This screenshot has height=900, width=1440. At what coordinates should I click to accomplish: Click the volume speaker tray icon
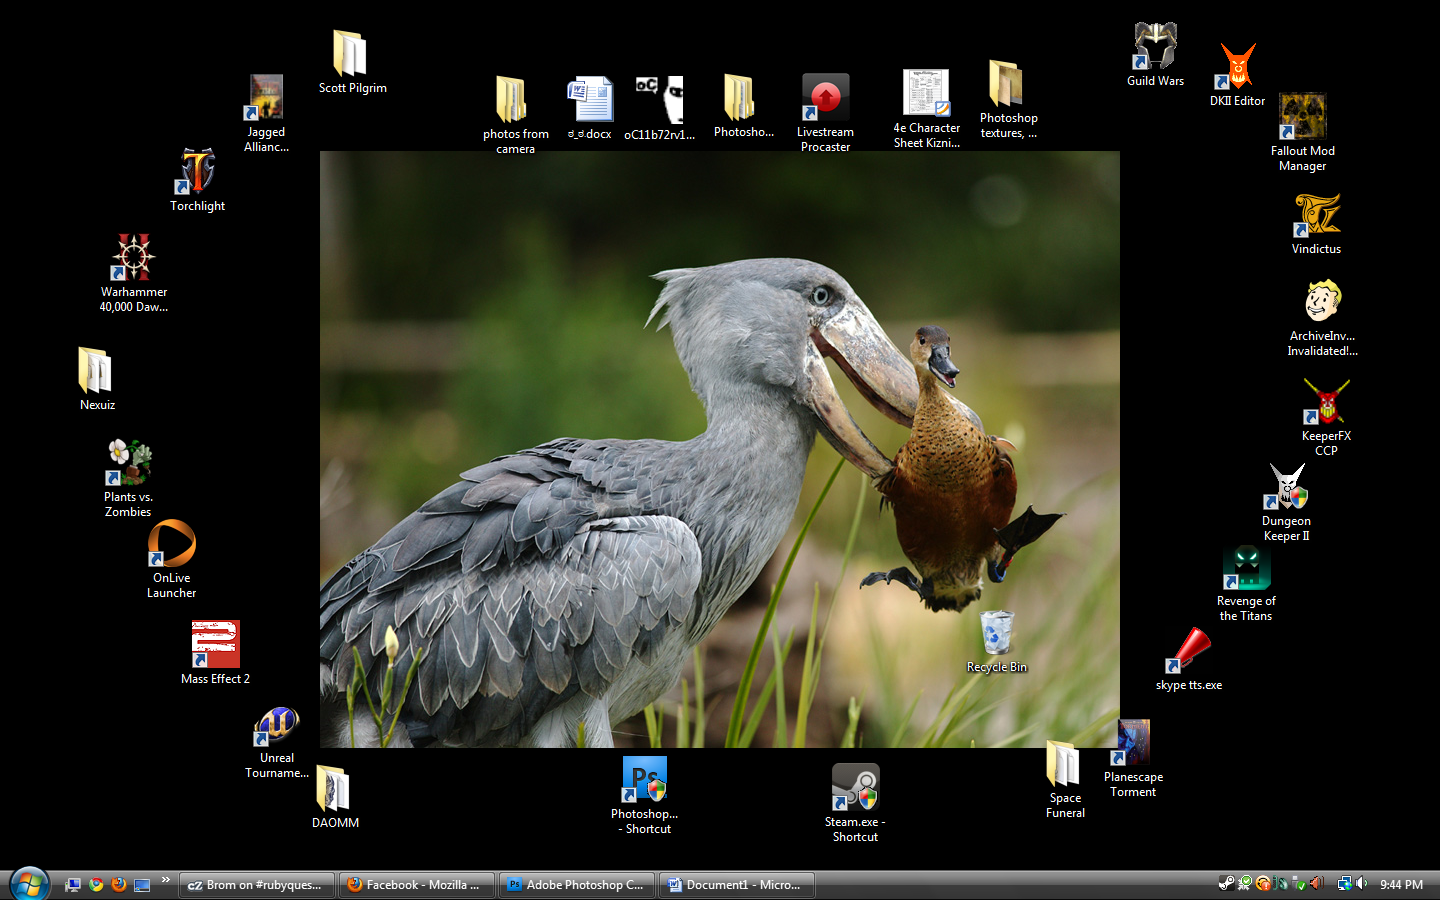pyautogui.click(x=1361, y=884)
